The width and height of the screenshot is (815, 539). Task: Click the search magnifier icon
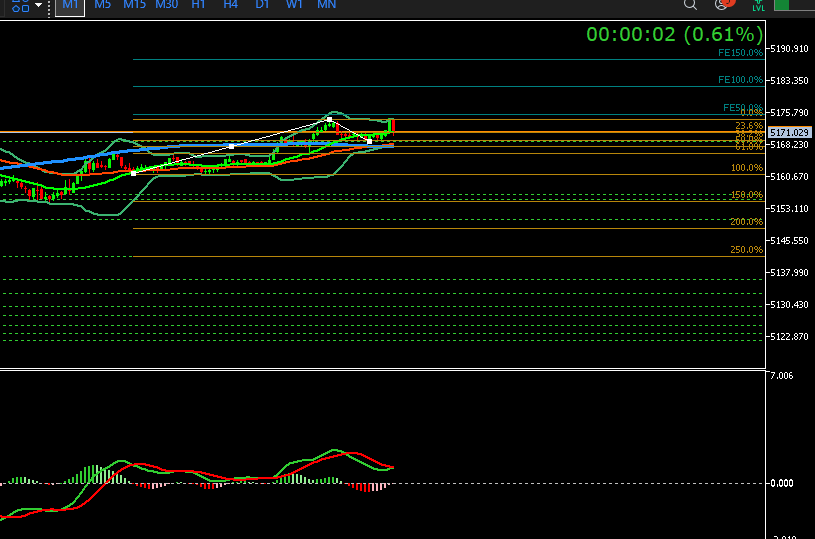point(690,5)
